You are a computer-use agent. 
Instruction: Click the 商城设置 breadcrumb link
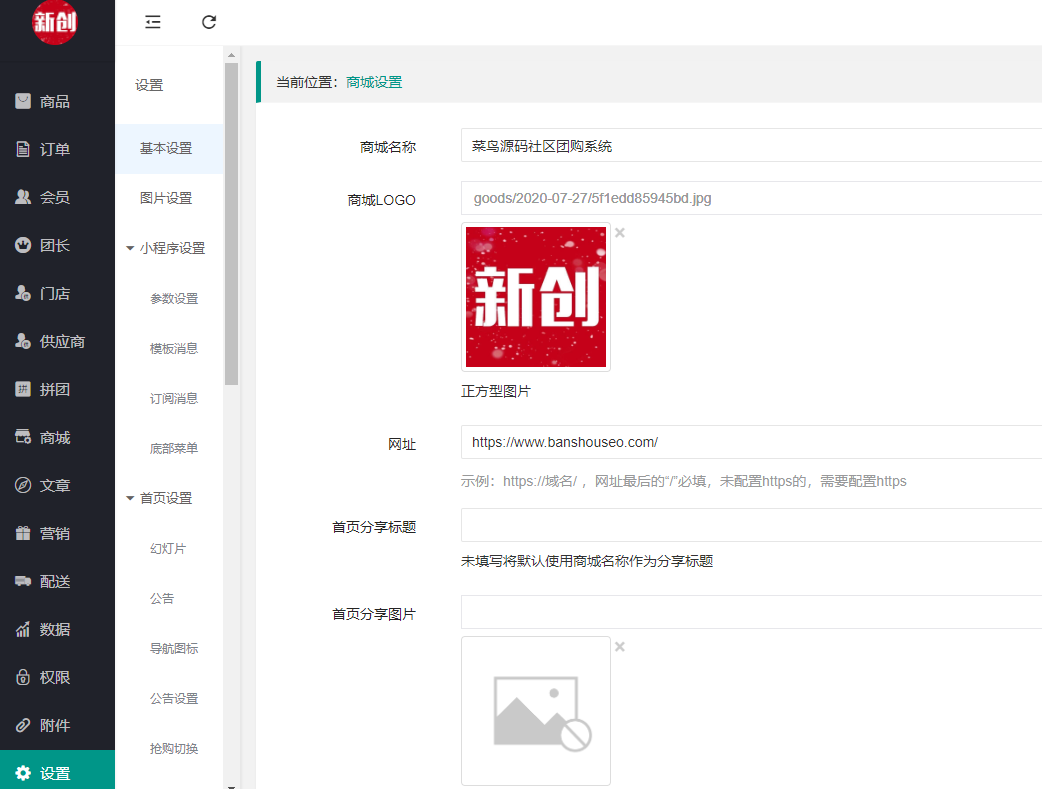tap(374, 82)
